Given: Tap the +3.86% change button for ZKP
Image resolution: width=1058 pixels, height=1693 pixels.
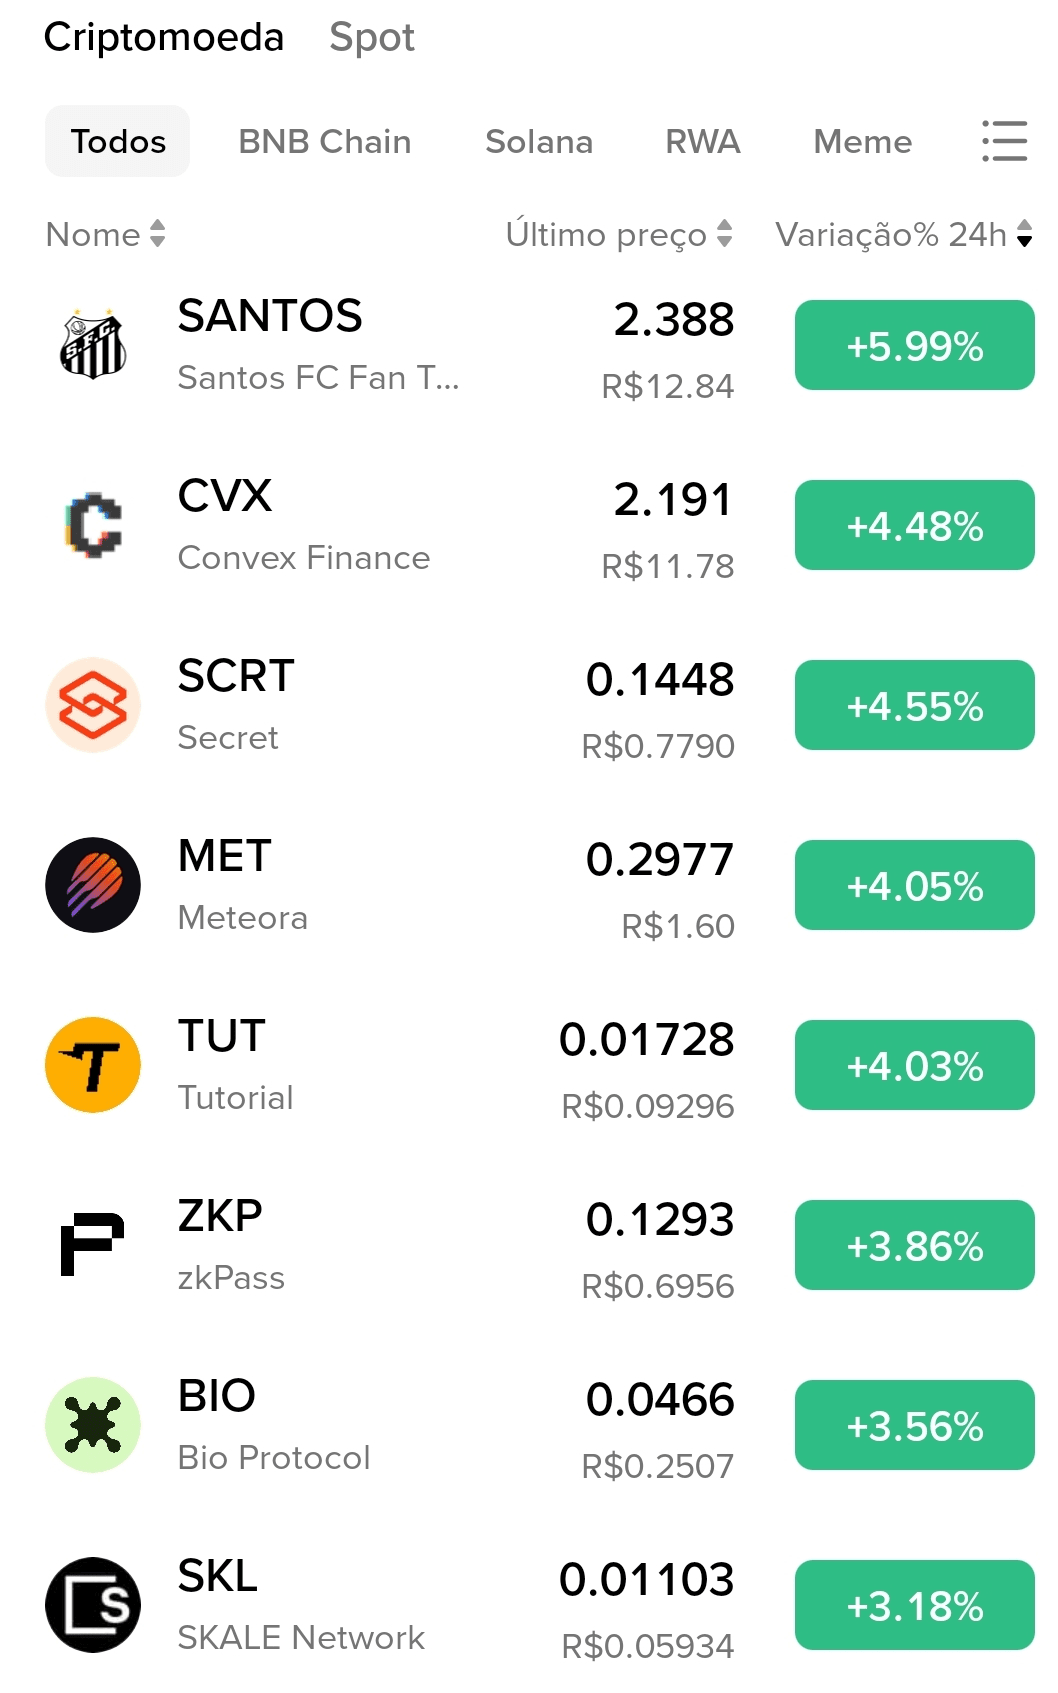Looking at the screenshot, I should [914, 1245].
